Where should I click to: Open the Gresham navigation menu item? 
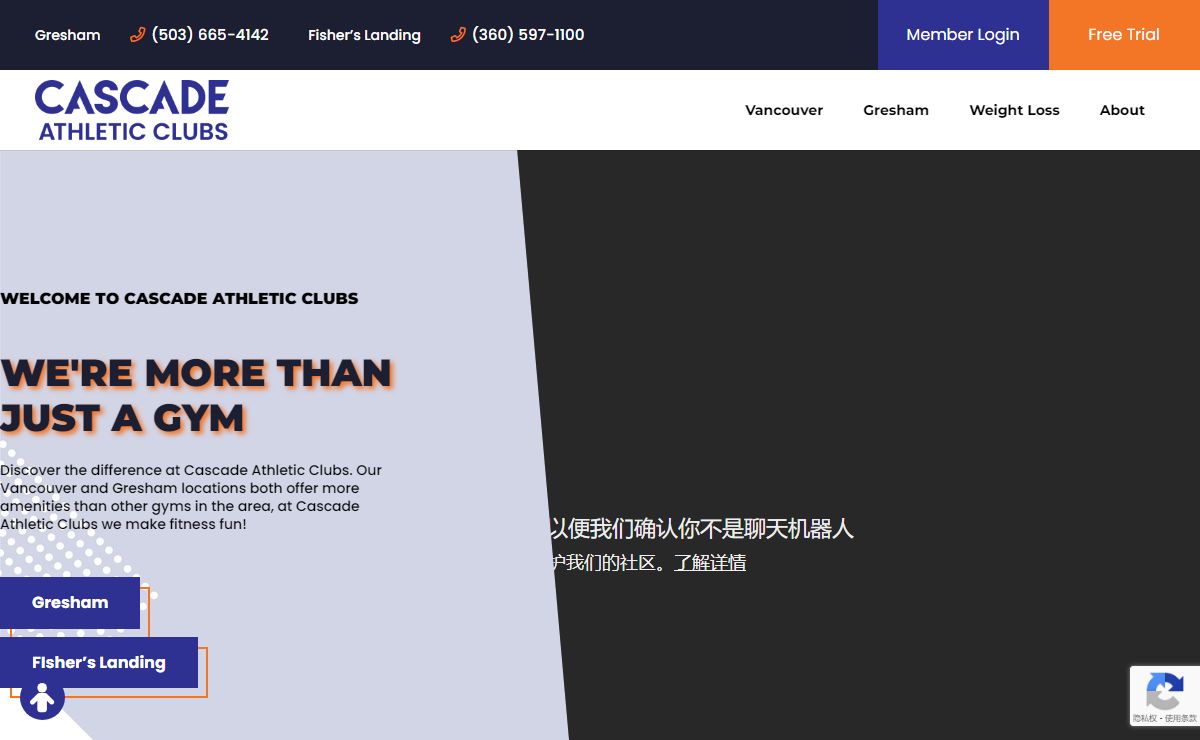pos(896,110)
